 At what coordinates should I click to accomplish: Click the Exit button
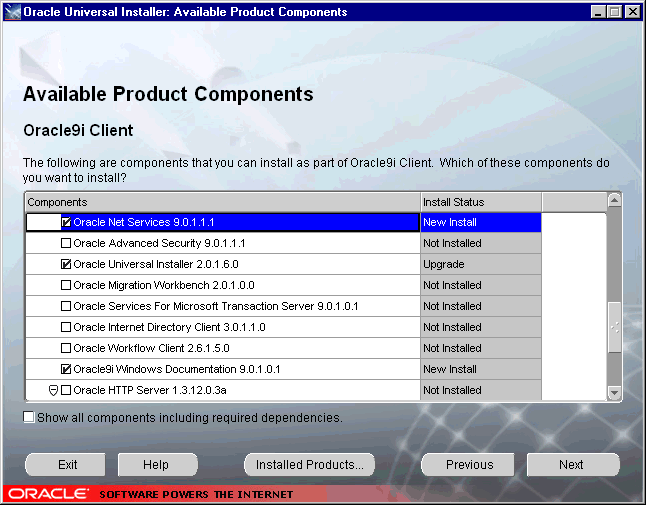pos(65,465)
